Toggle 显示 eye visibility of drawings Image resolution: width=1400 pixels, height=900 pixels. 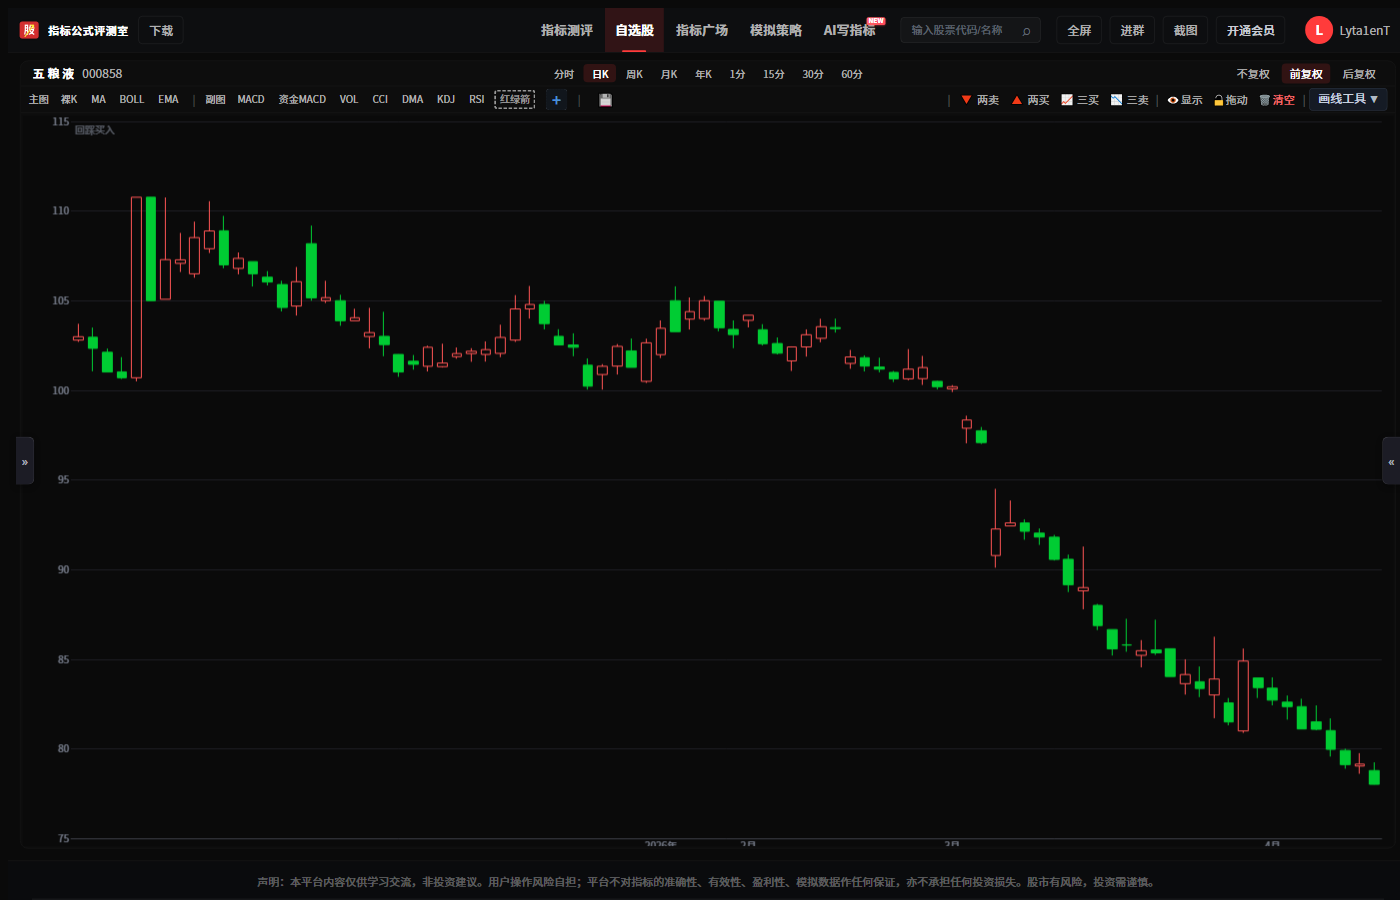tap(1185, 100)
